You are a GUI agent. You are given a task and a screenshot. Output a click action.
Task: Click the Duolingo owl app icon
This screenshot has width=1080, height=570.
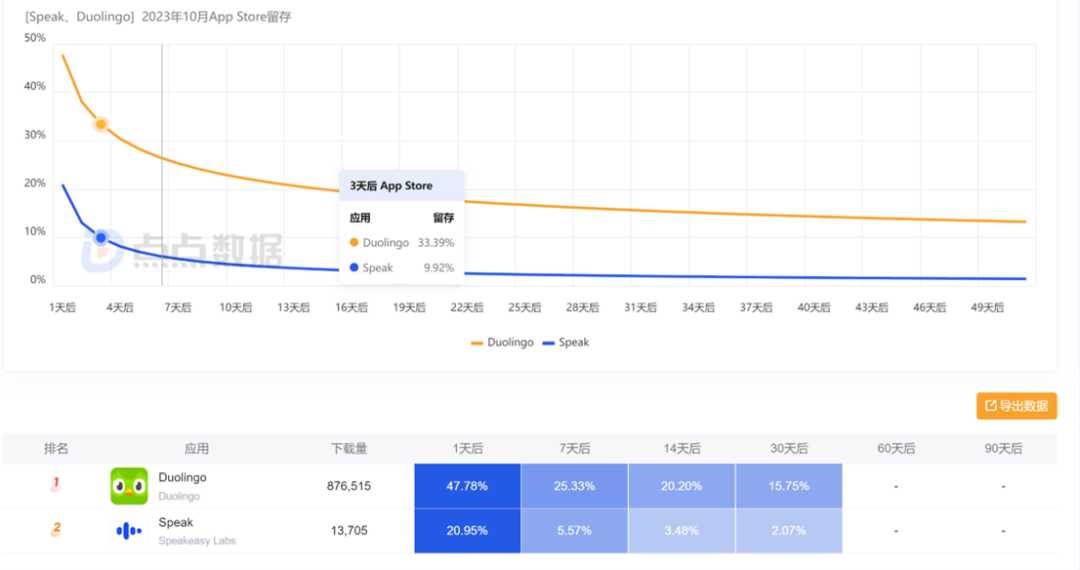(x=129, y=486)
